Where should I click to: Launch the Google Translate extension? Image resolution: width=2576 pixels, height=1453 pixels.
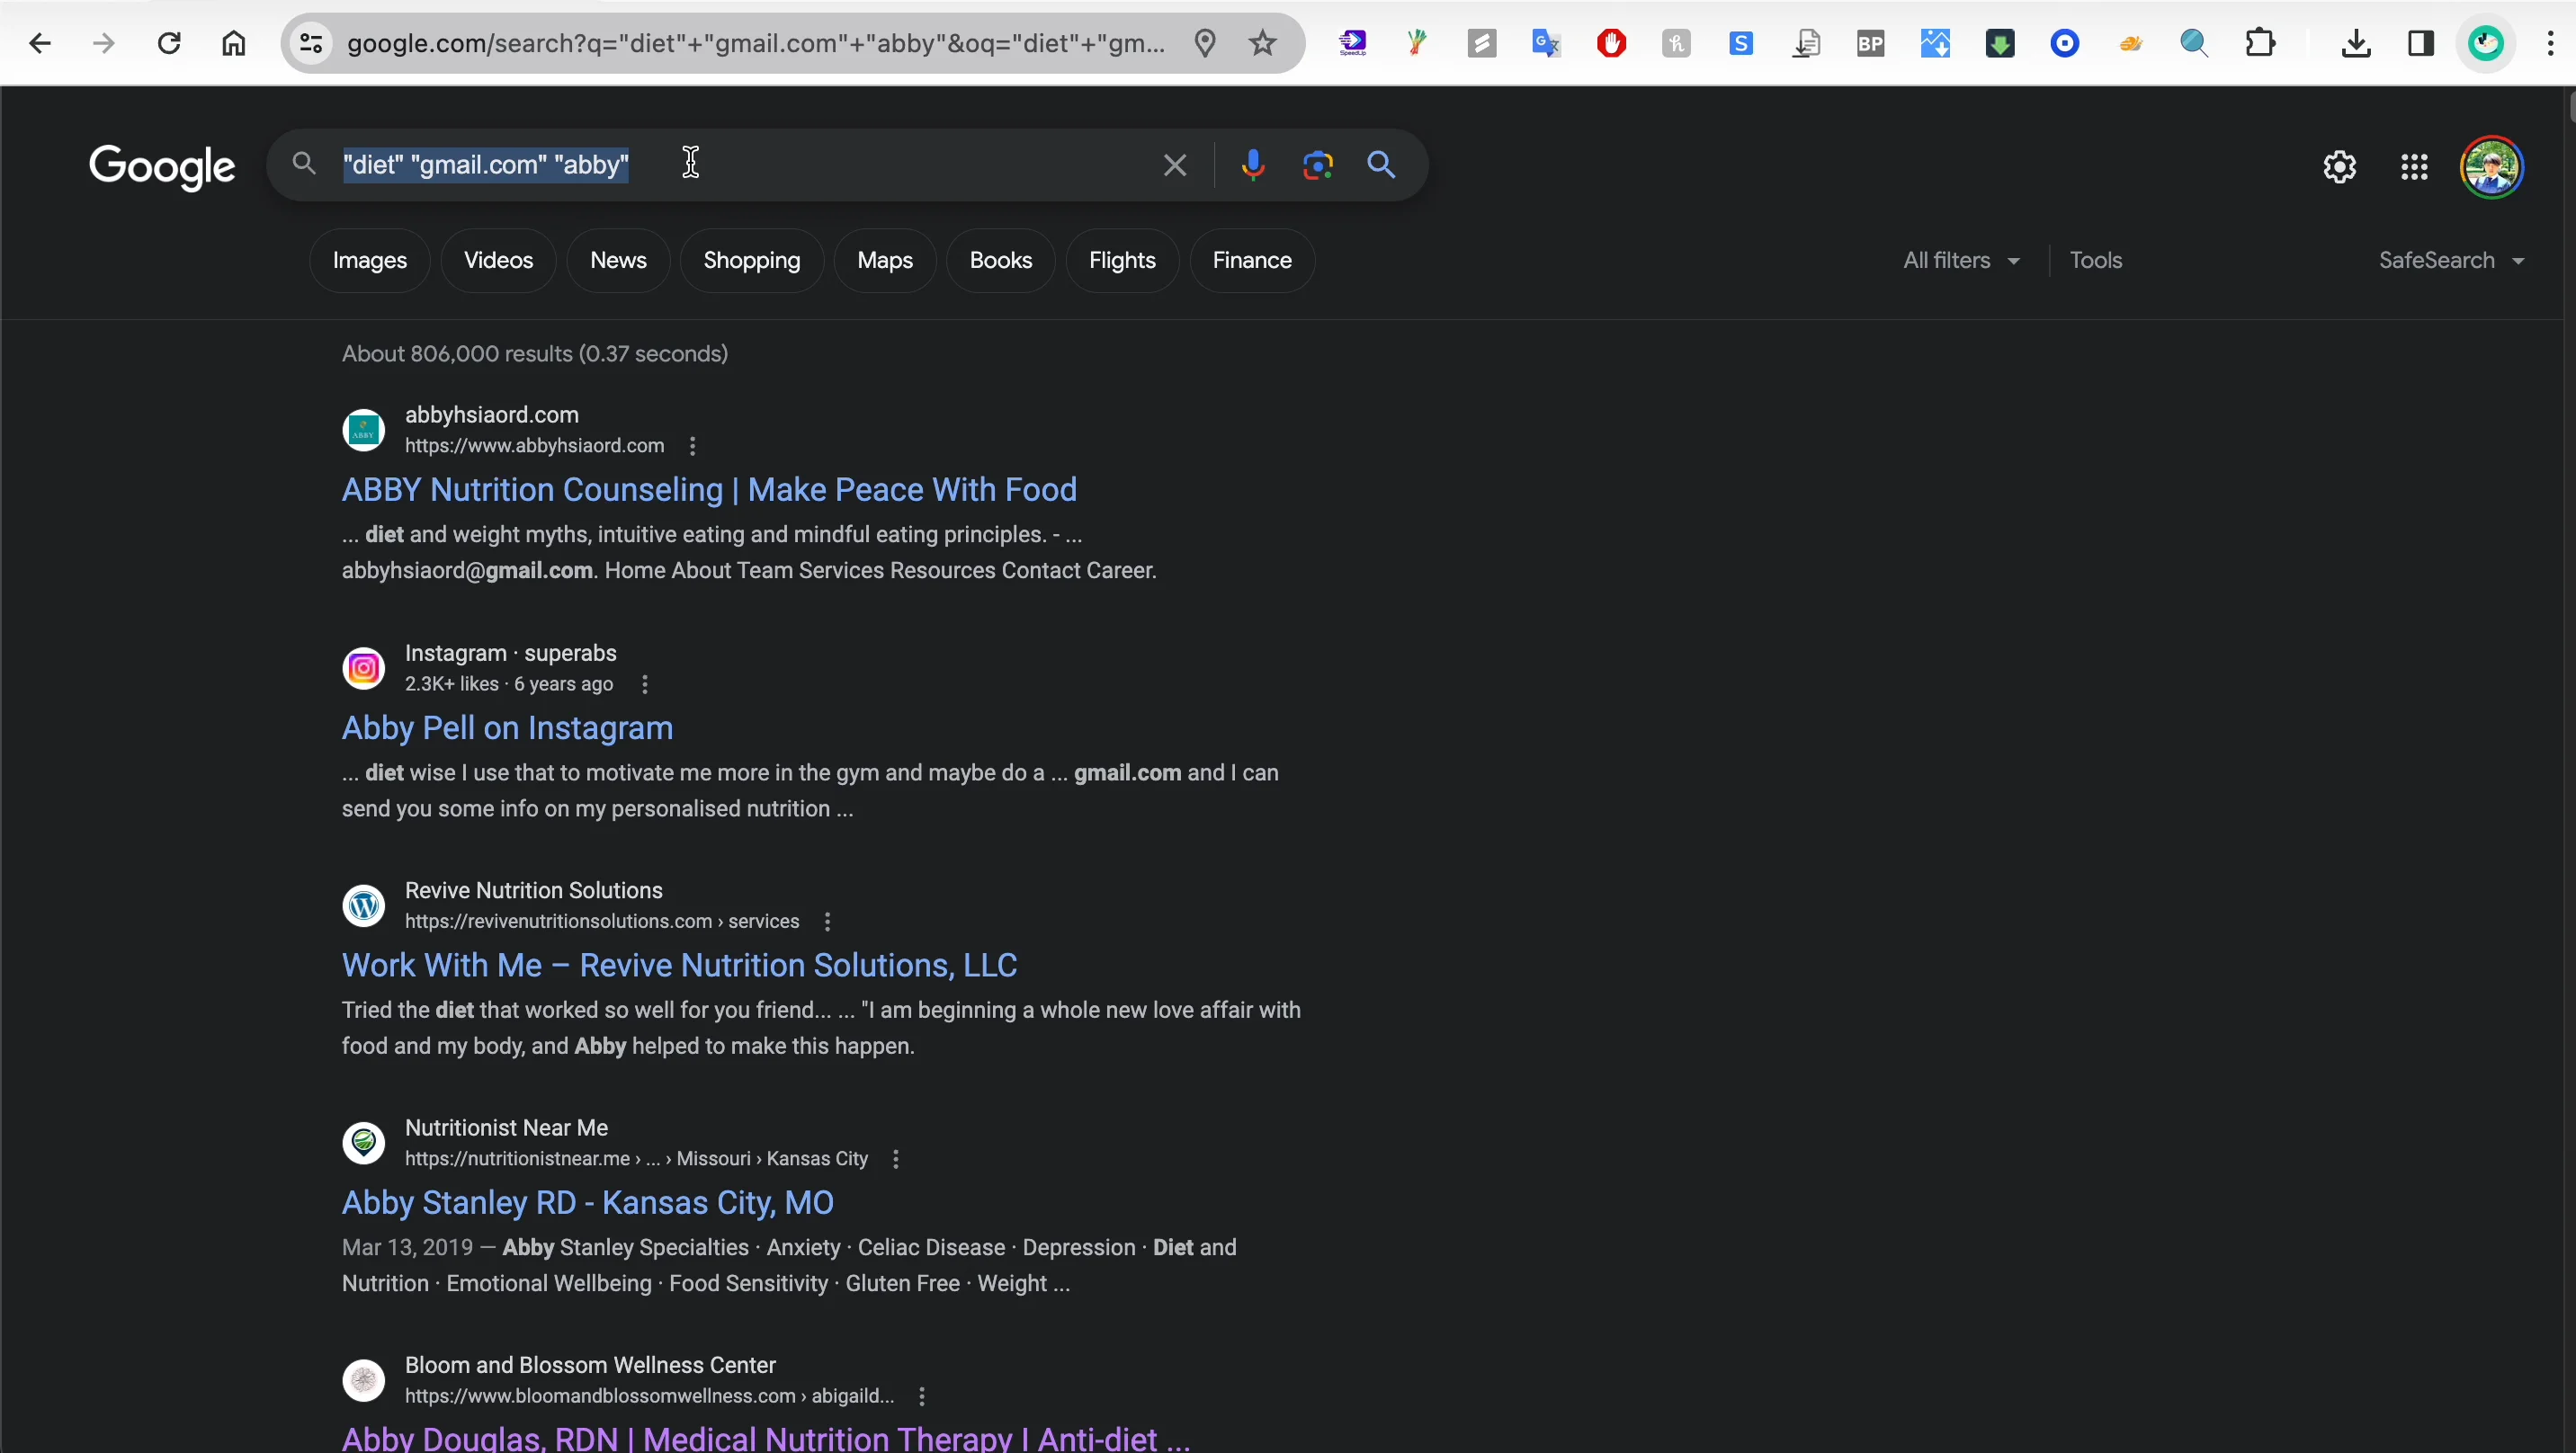pyautogui.click(x=1546, y=43)
